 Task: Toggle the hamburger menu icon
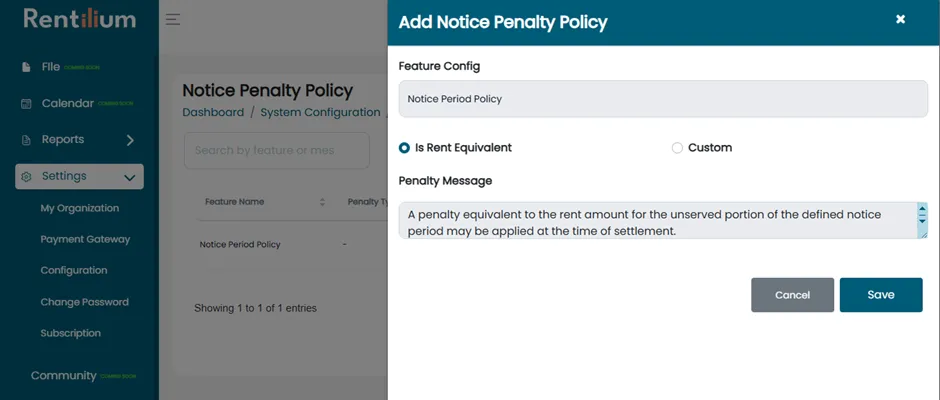(x=173, y=19)
